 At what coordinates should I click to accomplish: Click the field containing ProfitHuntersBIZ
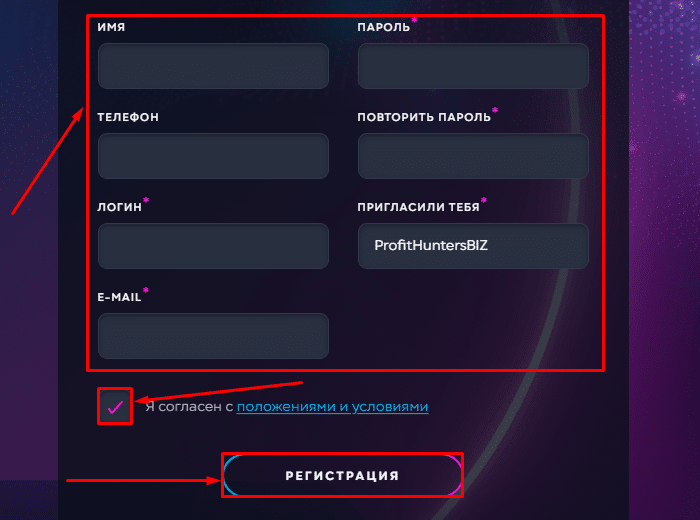(x=473, y=246)
